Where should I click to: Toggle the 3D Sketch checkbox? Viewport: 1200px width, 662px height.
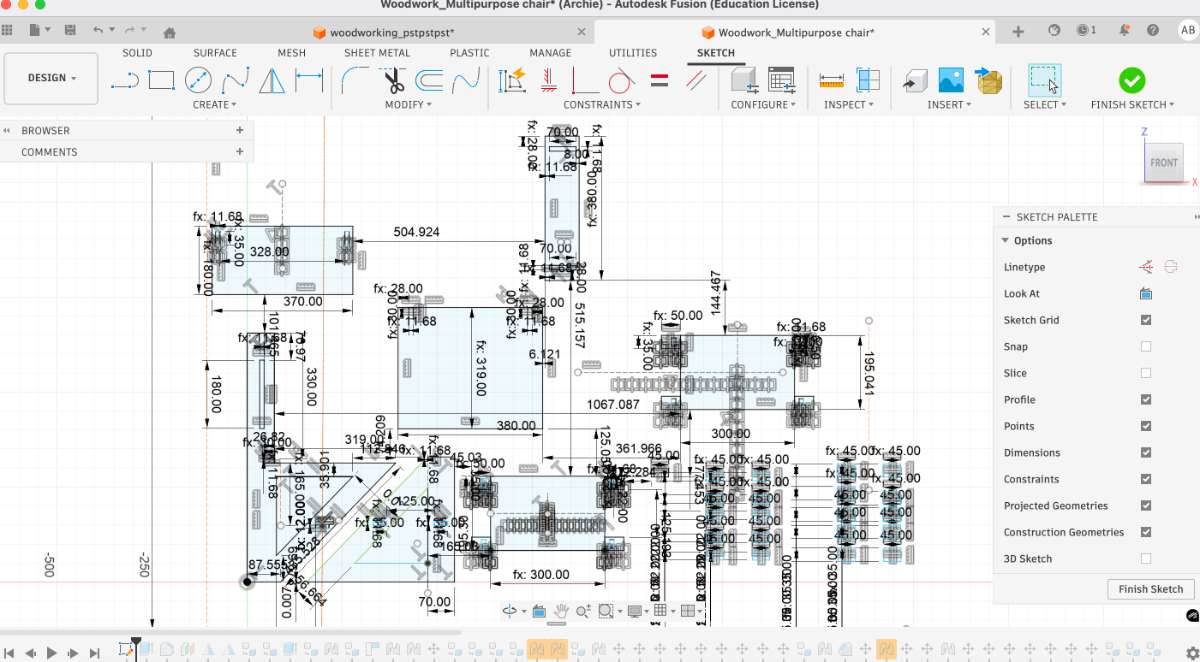click(x=1146, y=559)
